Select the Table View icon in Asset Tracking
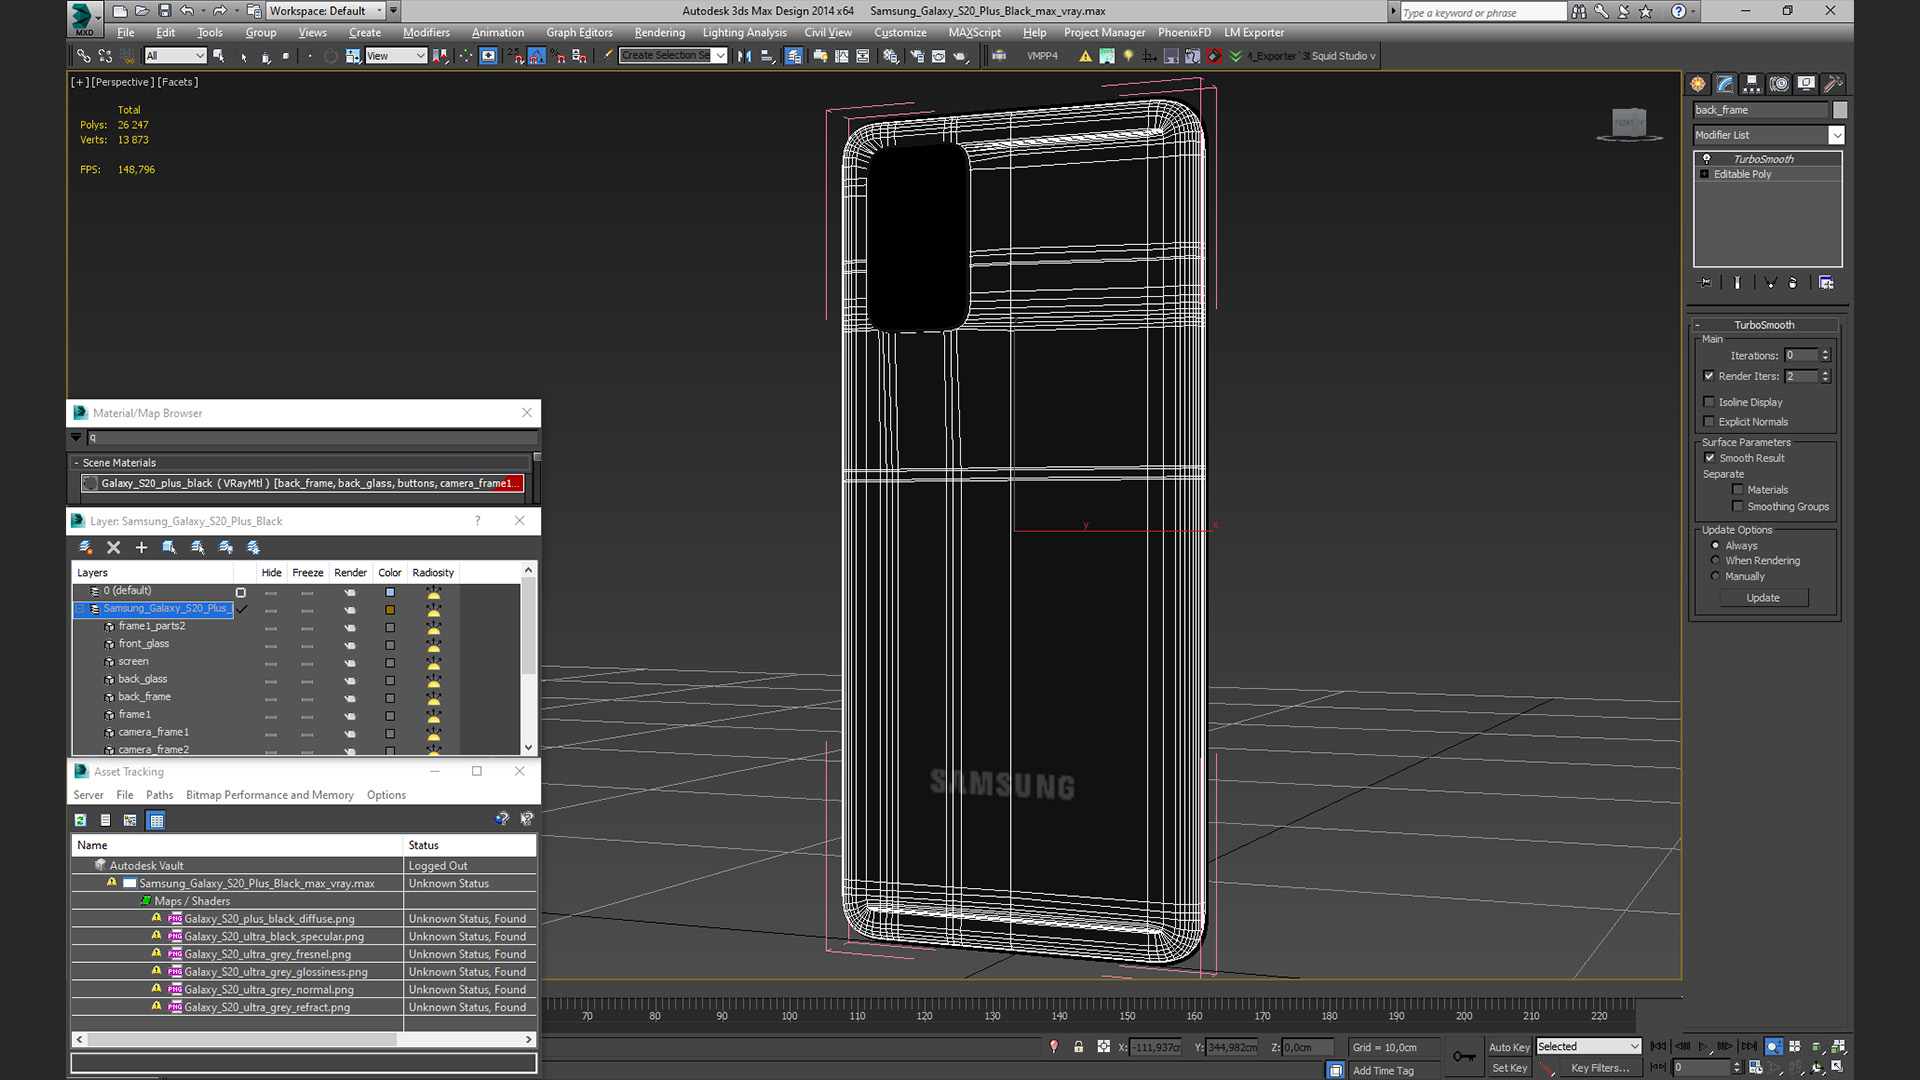1920x1080 pixels. (156, 820)
